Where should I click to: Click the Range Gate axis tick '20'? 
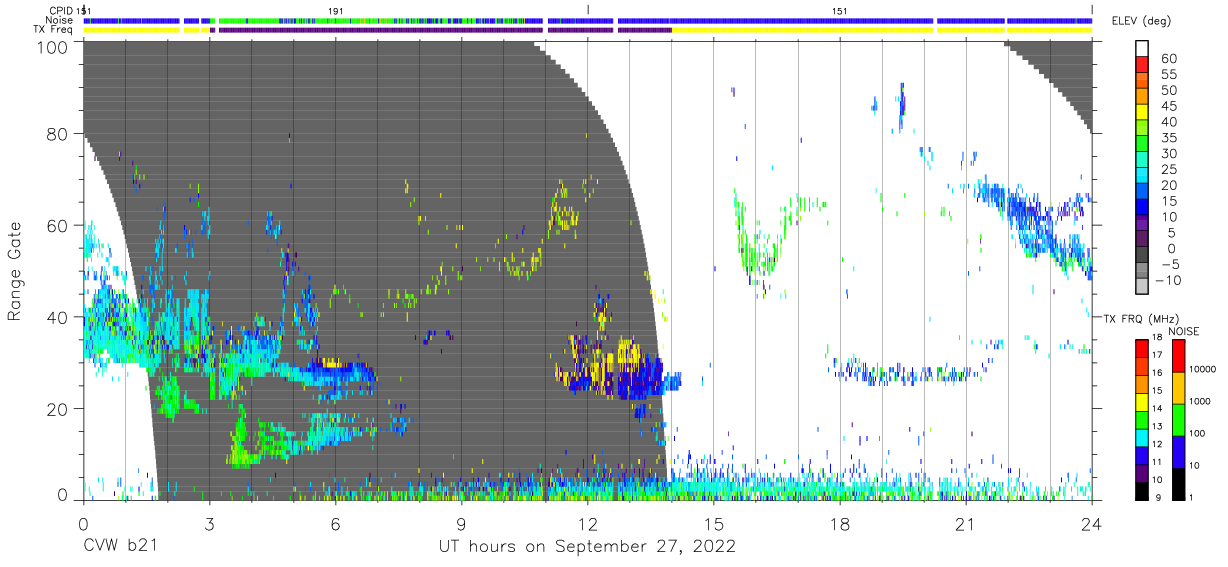pyautogui.click(x=58, y=409)
